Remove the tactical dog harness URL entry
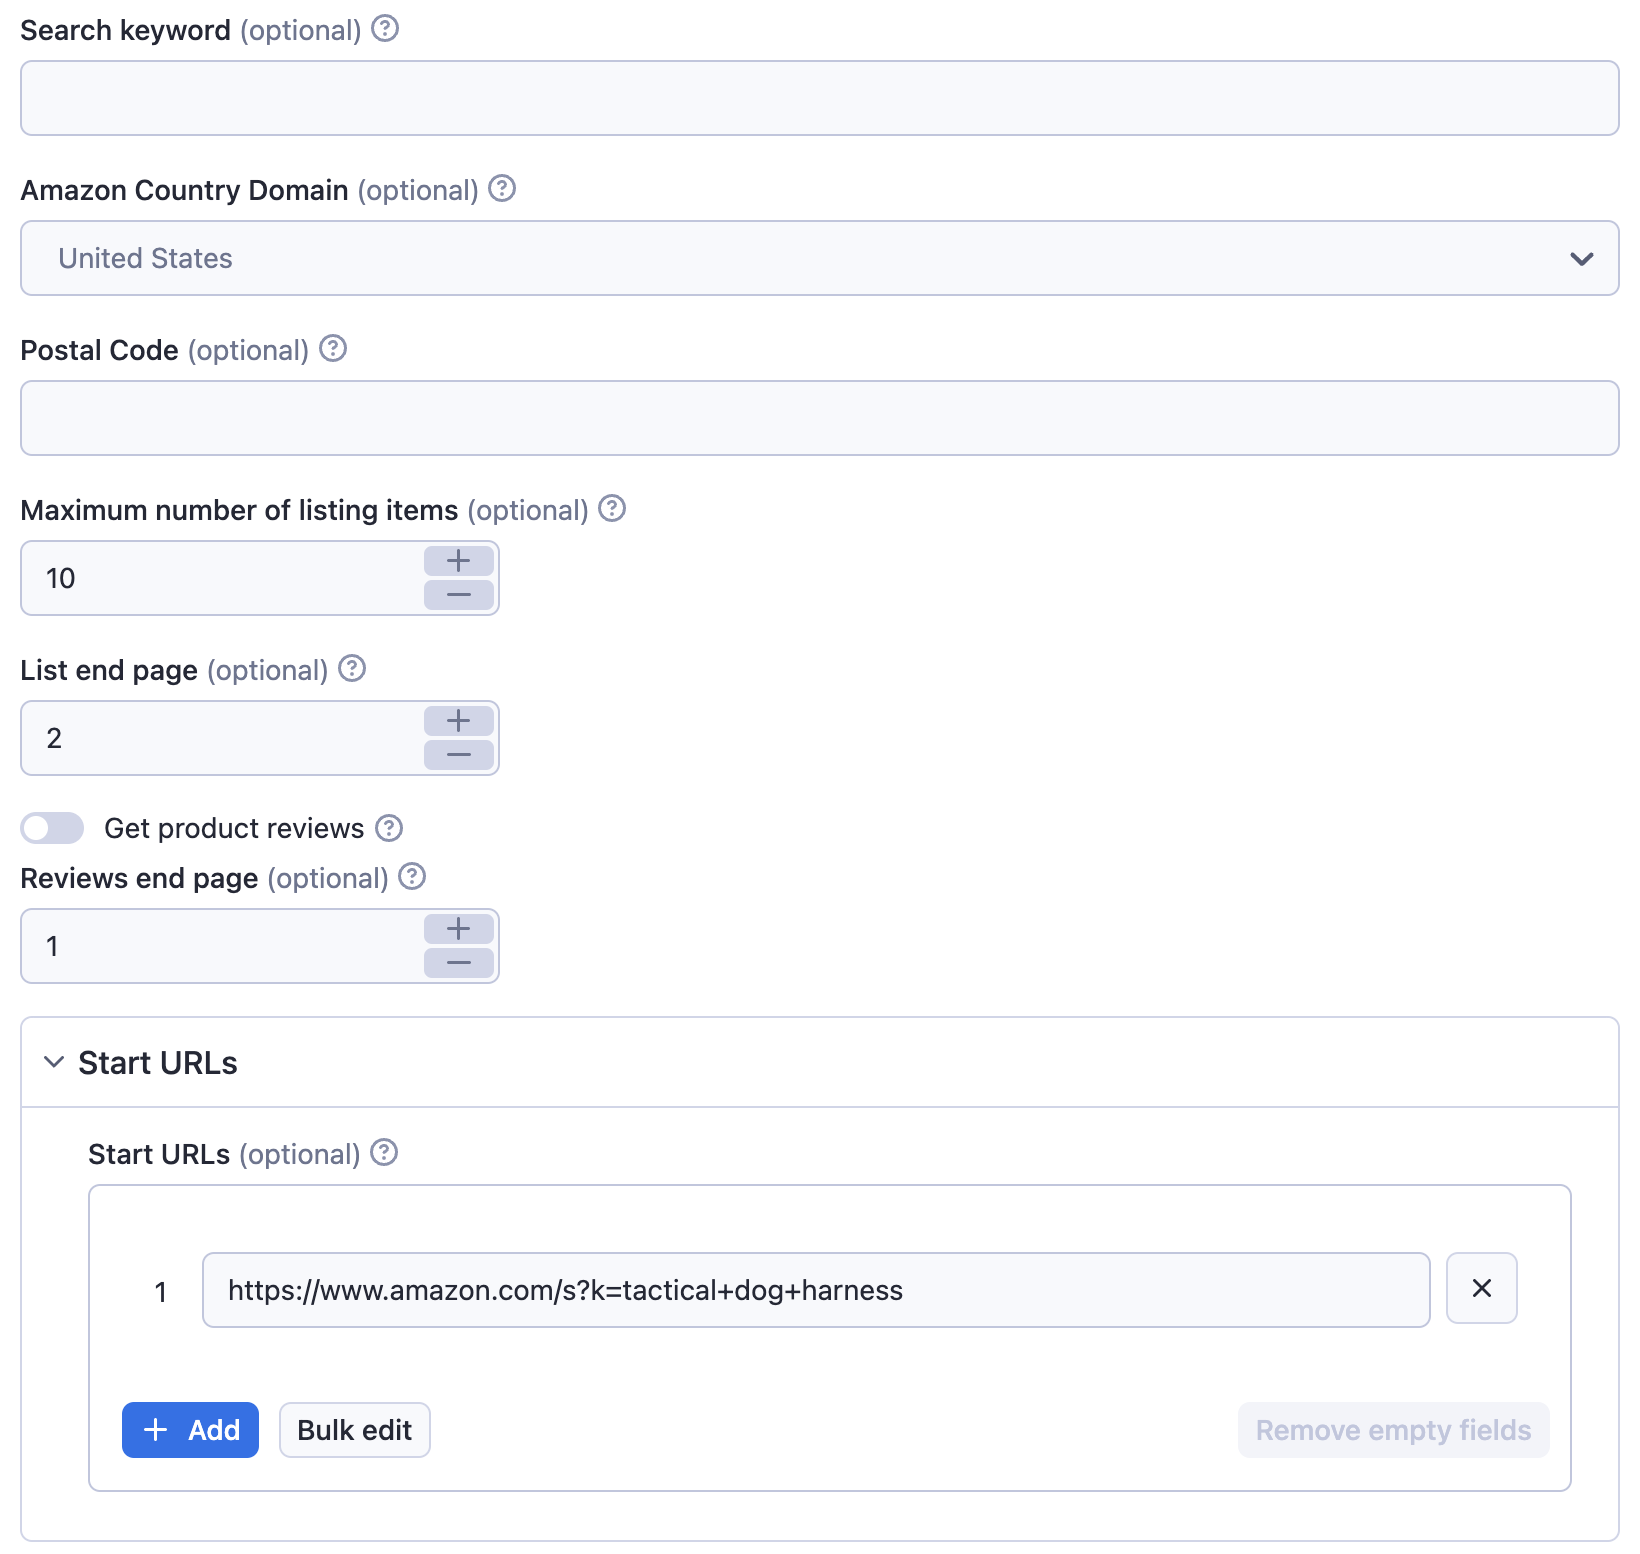Image resolution: width=1640 pixels, height=1554 pixels. (1481, 1289)
